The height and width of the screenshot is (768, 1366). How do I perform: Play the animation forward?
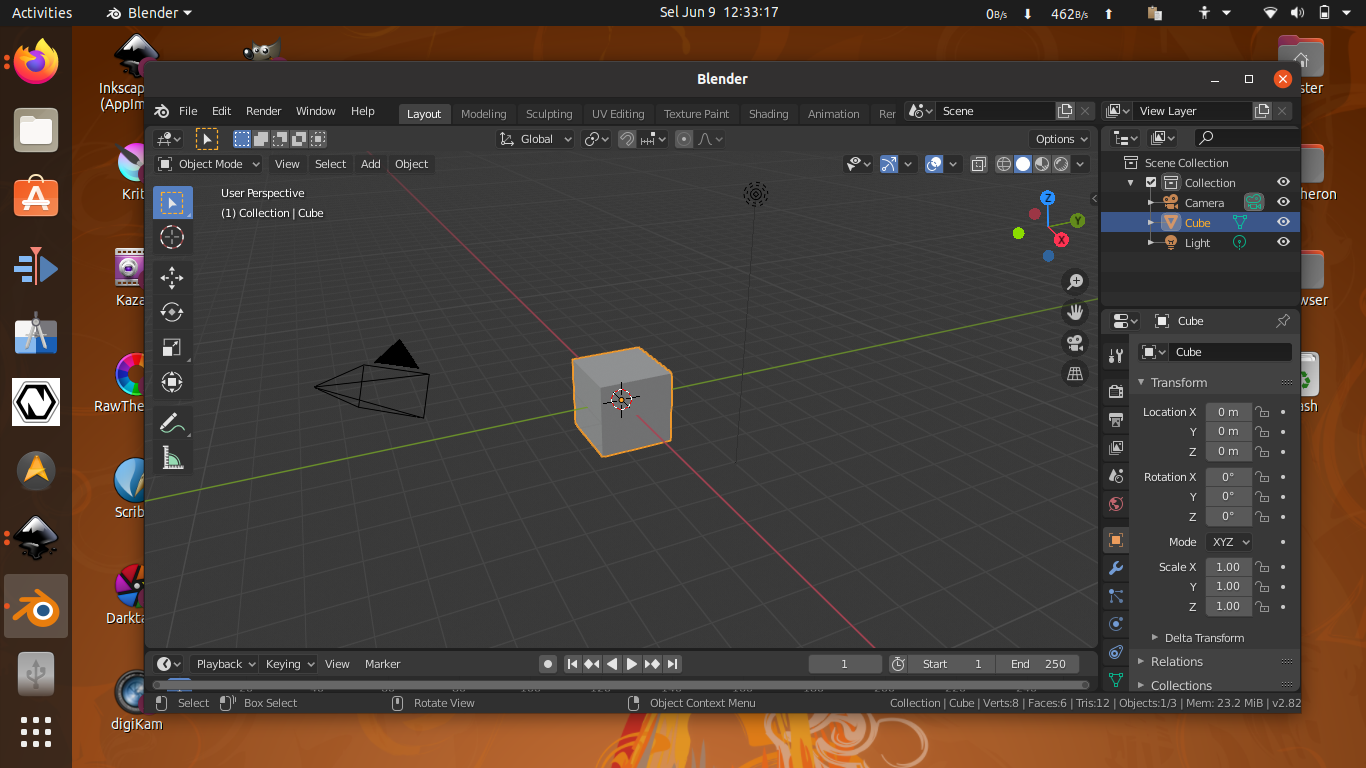click(x=632, y=664)
